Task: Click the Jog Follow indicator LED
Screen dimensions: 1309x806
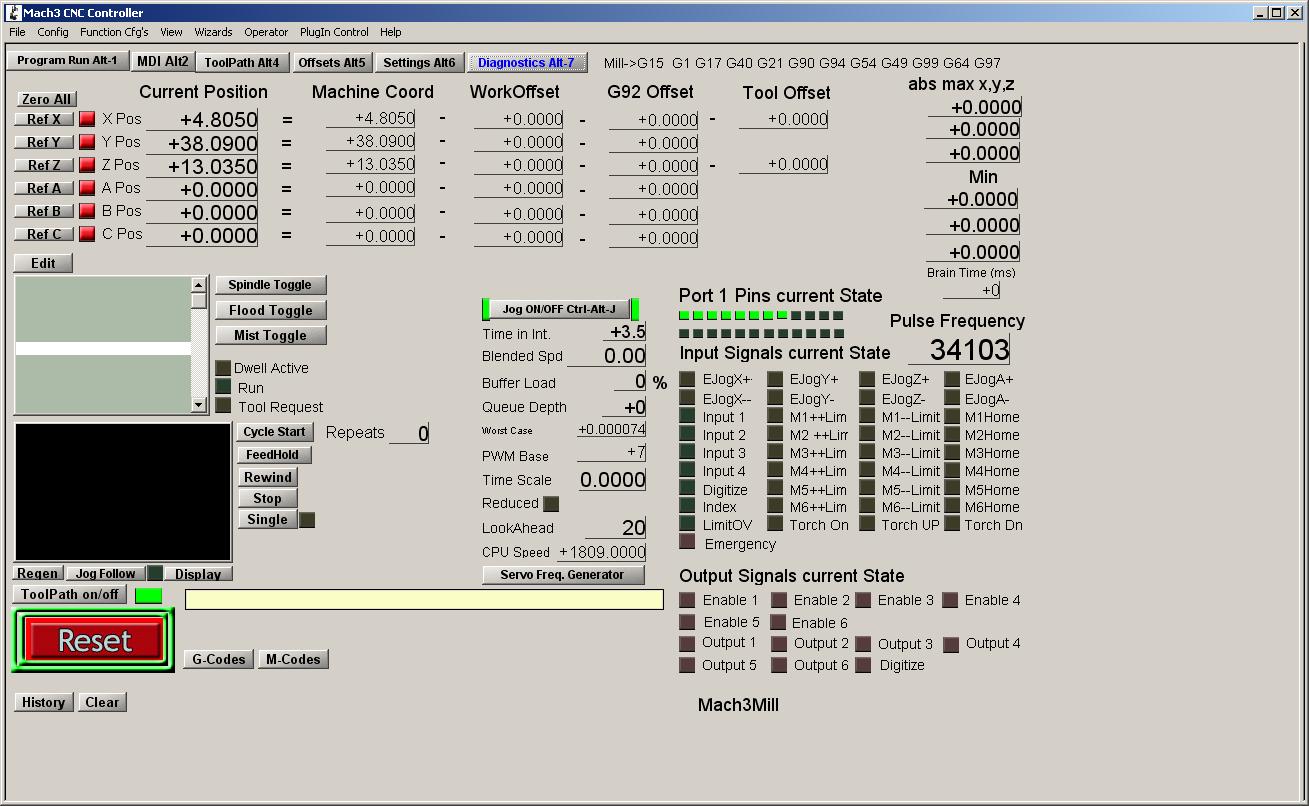Action: (x=155, y=573)
